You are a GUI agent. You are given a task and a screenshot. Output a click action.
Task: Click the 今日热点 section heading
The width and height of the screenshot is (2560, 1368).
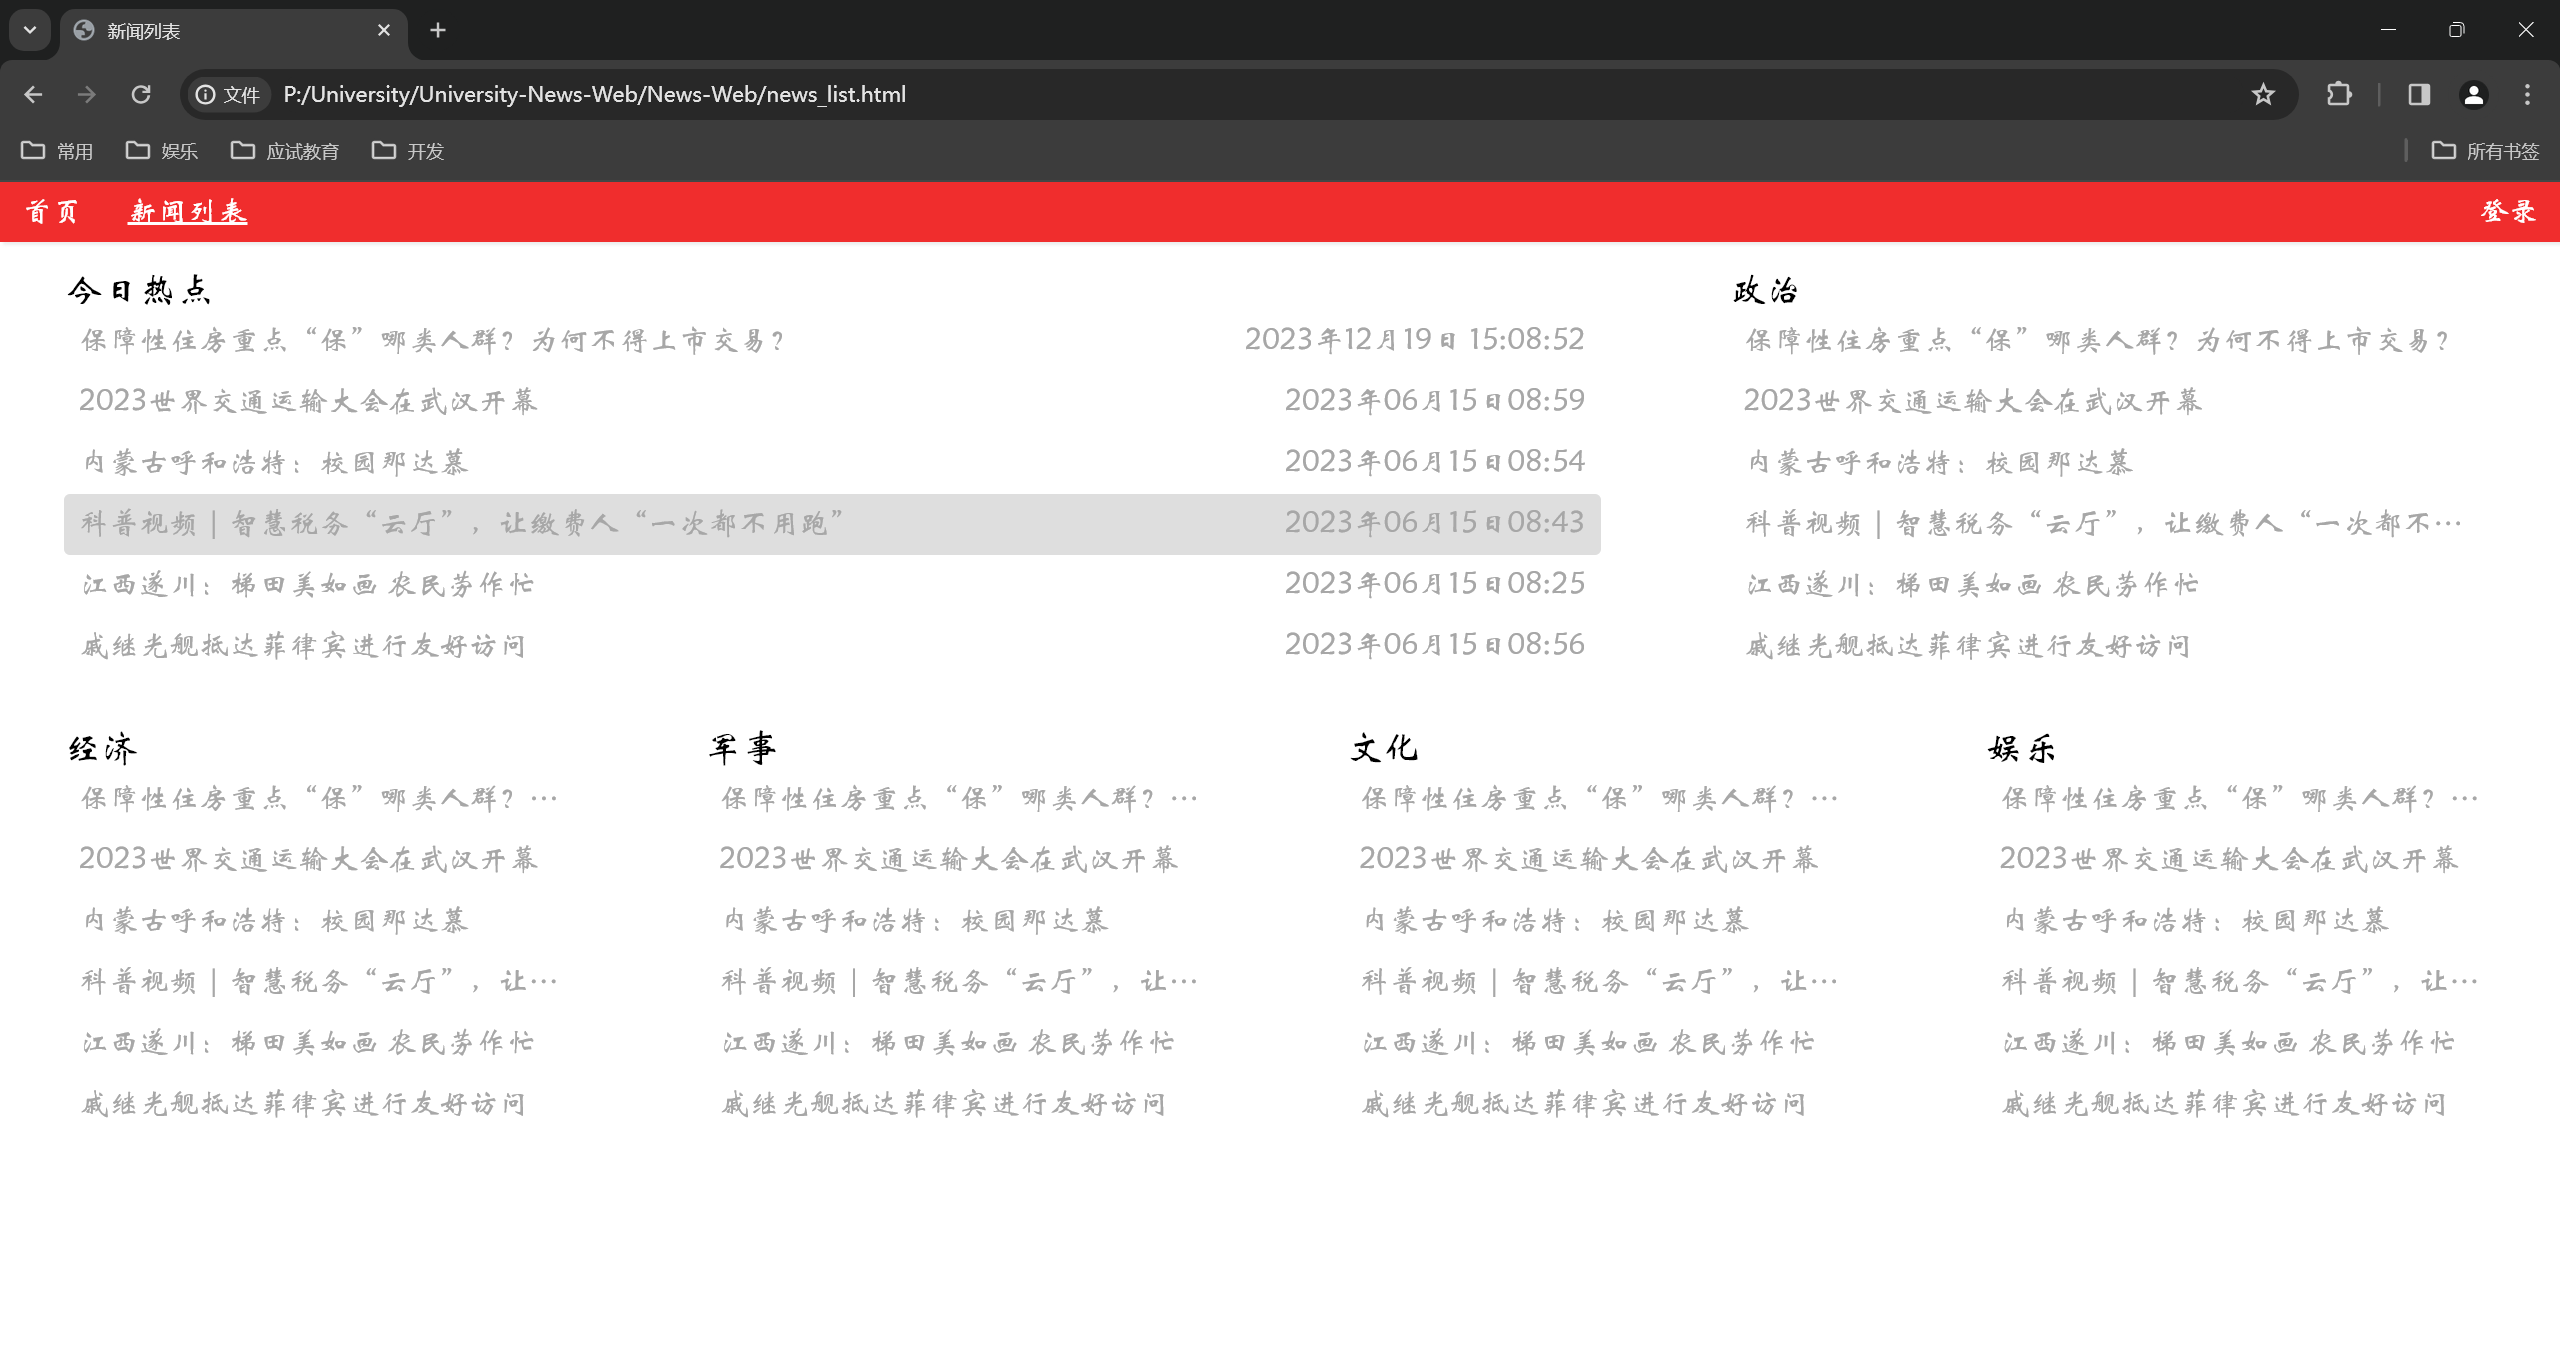click(139, 290)
